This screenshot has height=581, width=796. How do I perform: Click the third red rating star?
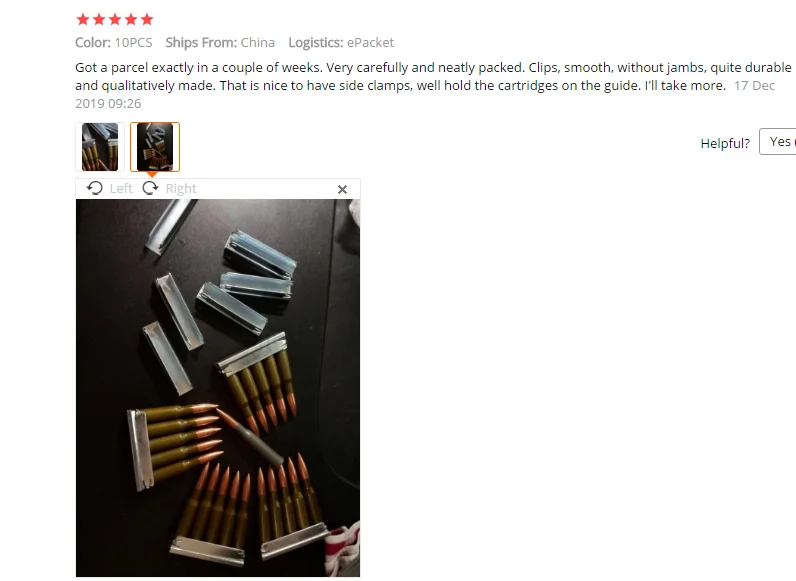click(115, 19)
